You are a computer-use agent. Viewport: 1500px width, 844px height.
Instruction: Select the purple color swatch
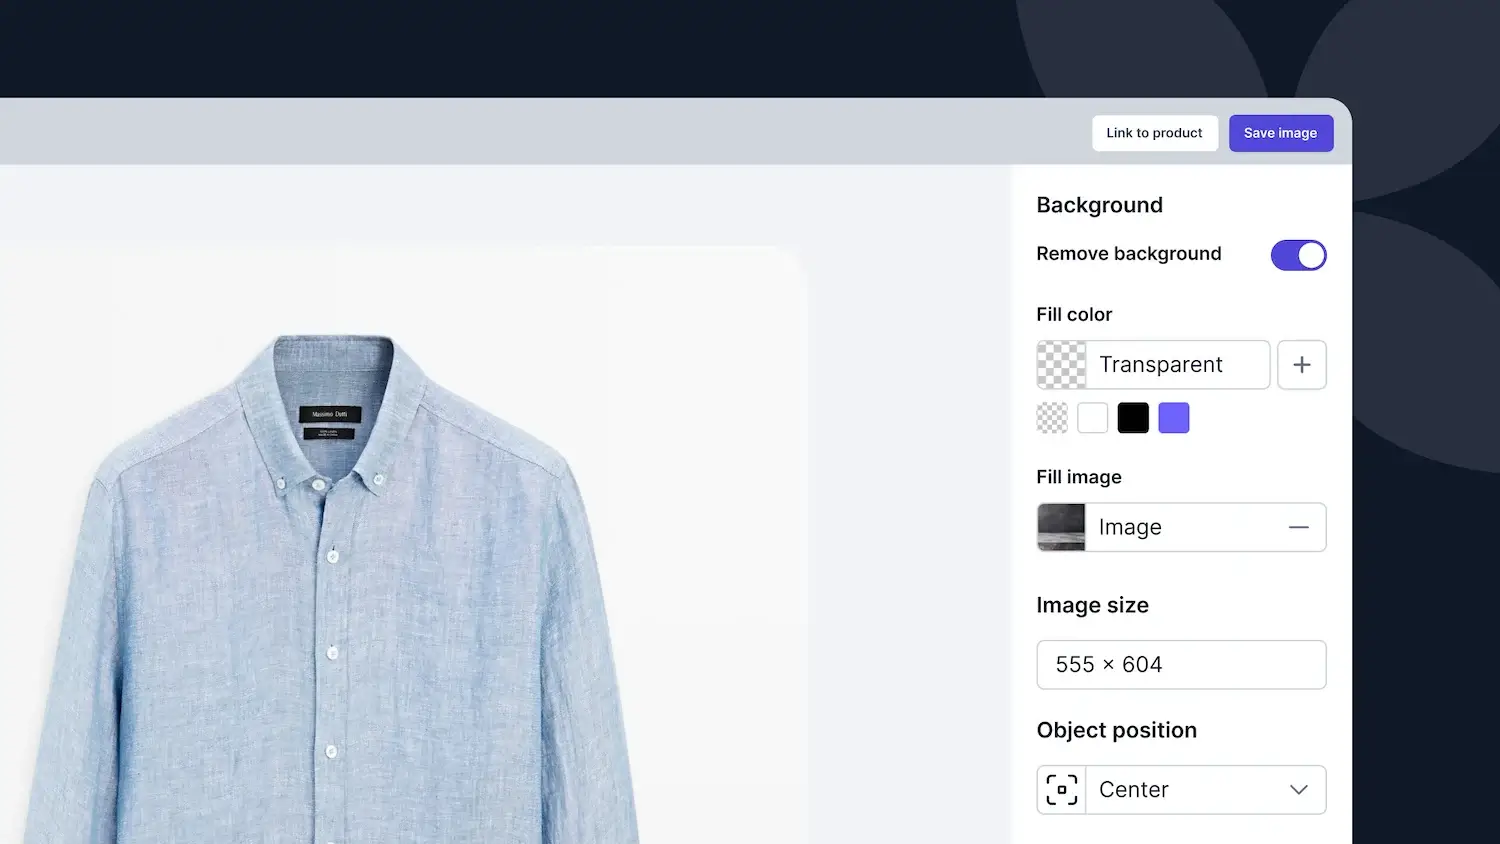pos(1174,418)
